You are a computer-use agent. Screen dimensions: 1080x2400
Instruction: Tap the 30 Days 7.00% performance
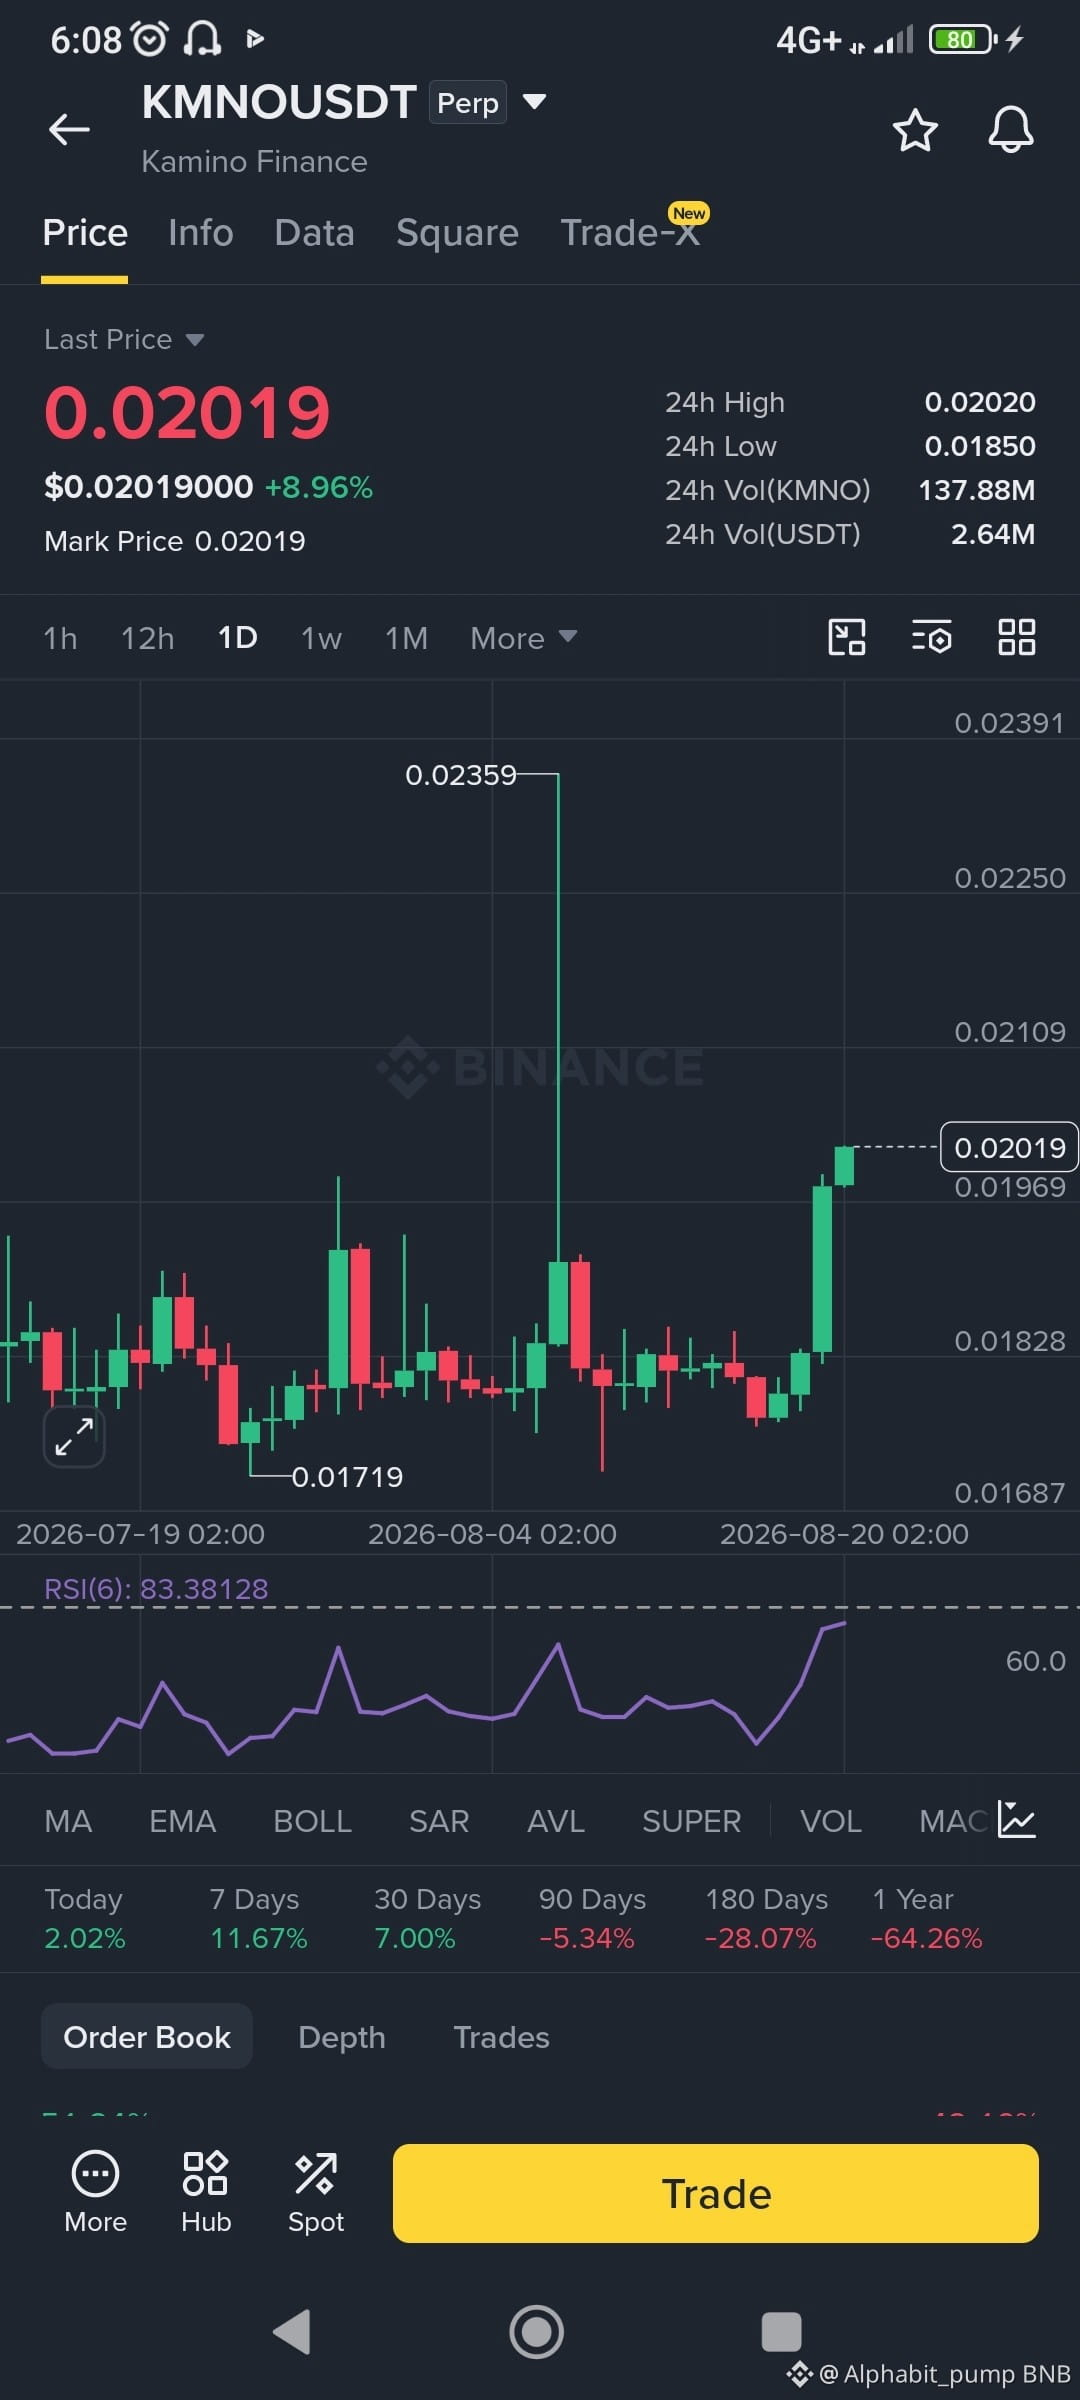tap(427, 1918)
